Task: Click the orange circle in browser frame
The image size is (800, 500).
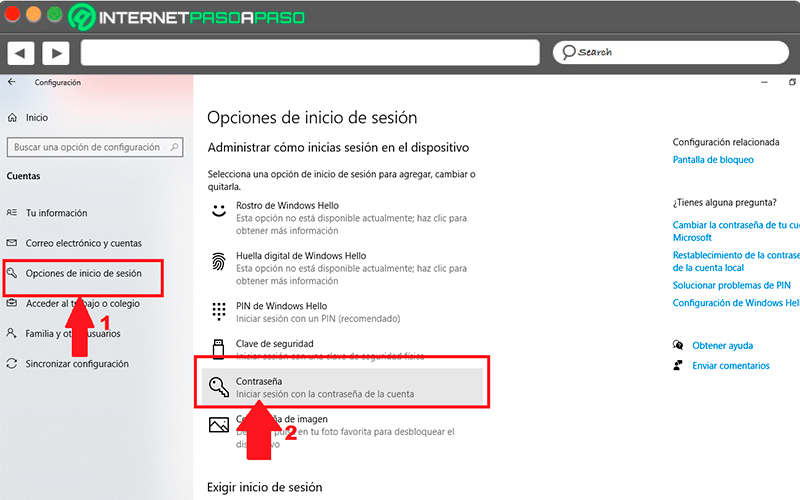Action: point(34,14)
